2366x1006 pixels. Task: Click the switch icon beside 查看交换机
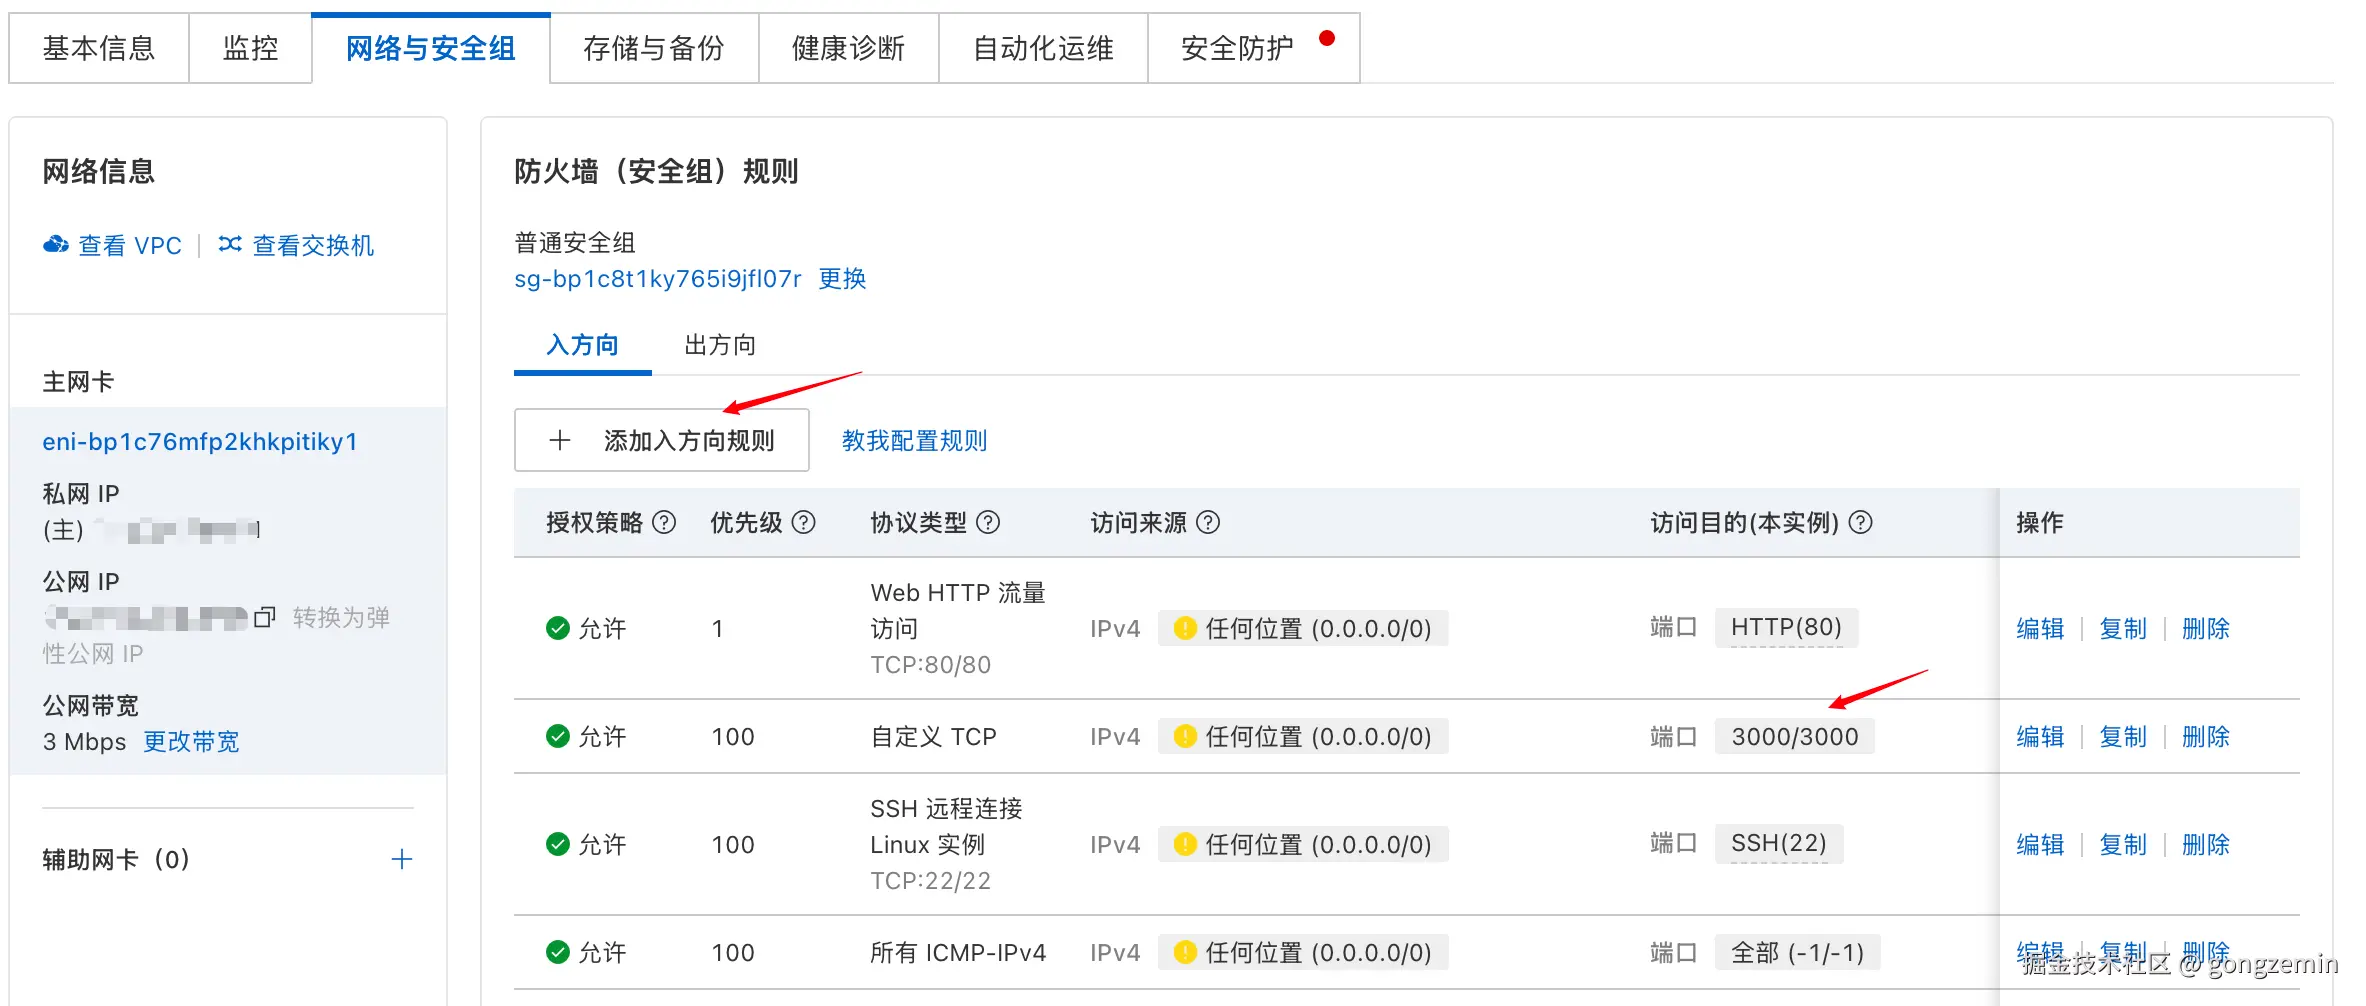(x=230, y=244)
